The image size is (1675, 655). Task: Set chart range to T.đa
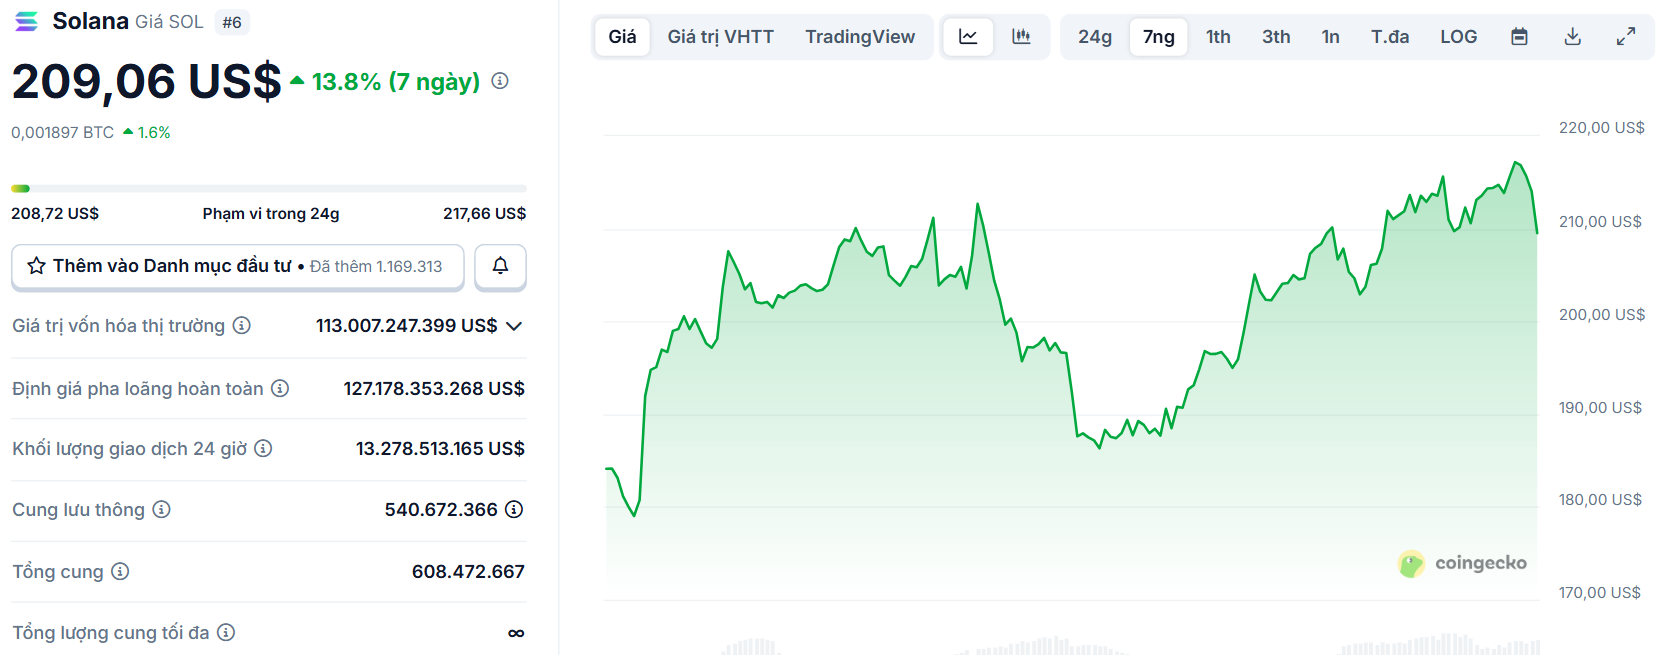(x=1390, y=37)
